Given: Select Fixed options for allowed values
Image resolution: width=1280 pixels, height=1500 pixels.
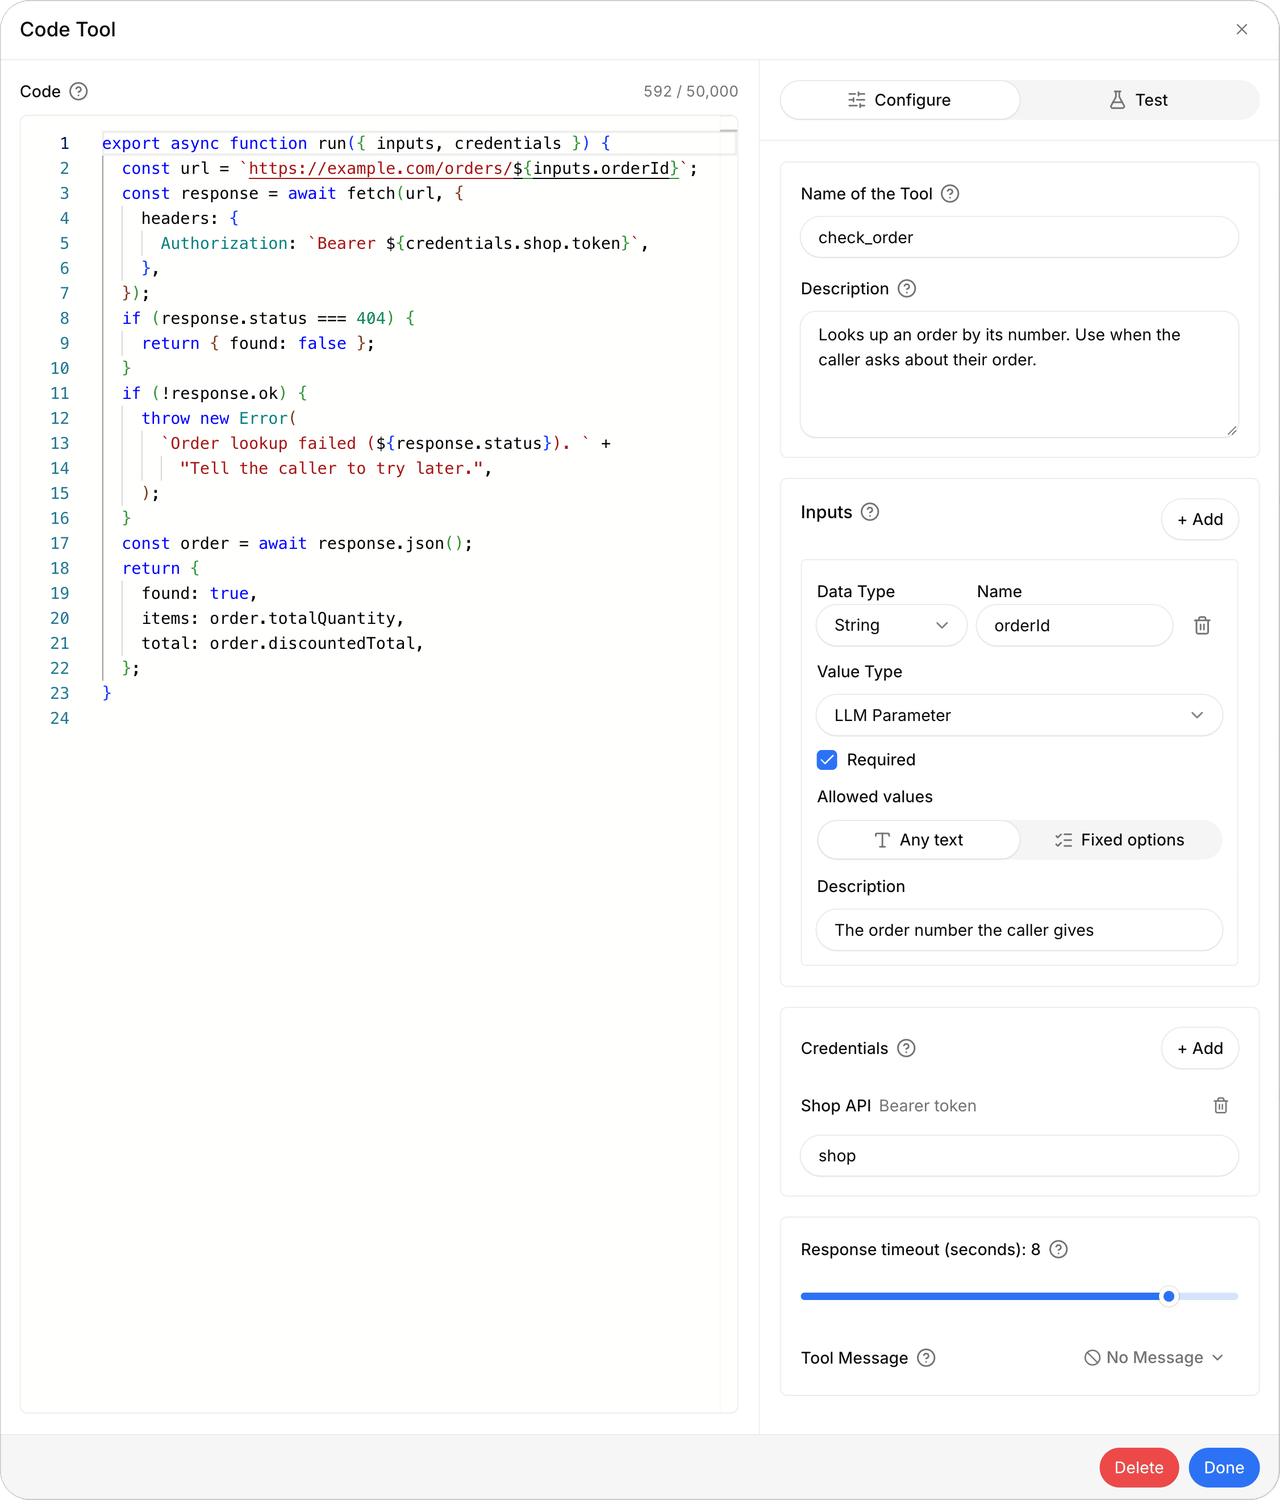Looking at the screenshot, I should coord(1120,840).
